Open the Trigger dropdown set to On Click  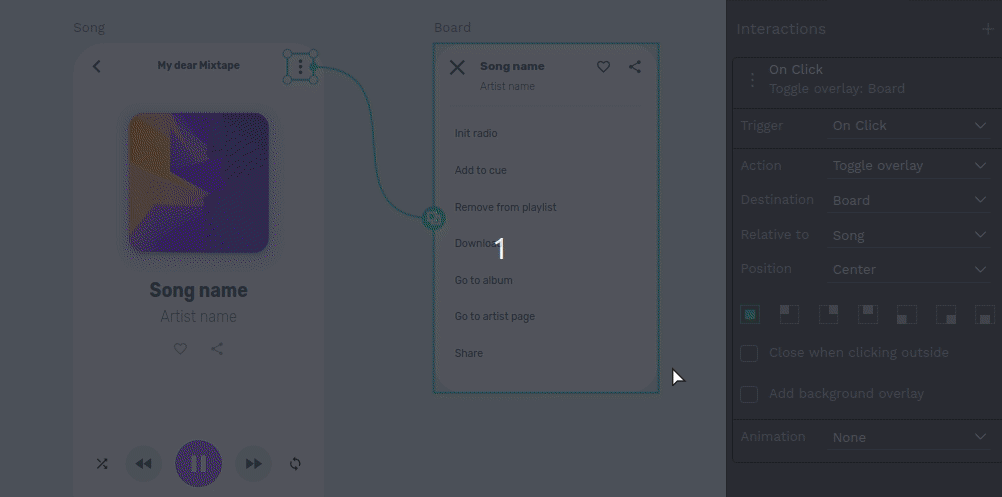(909, 126)
